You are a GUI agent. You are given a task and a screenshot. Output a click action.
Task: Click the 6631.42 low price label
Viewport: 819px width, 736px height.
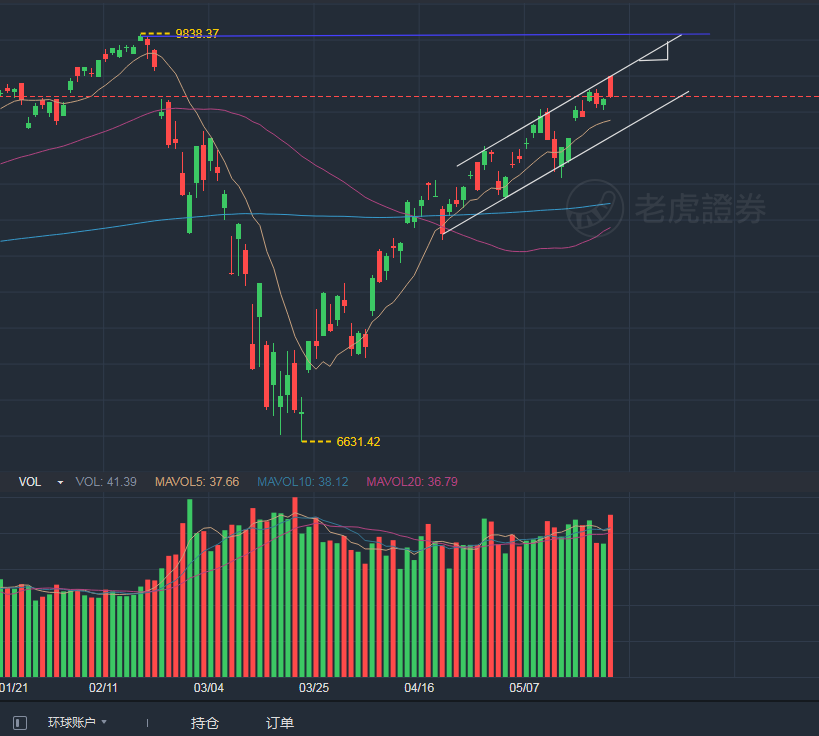[358, 441]
